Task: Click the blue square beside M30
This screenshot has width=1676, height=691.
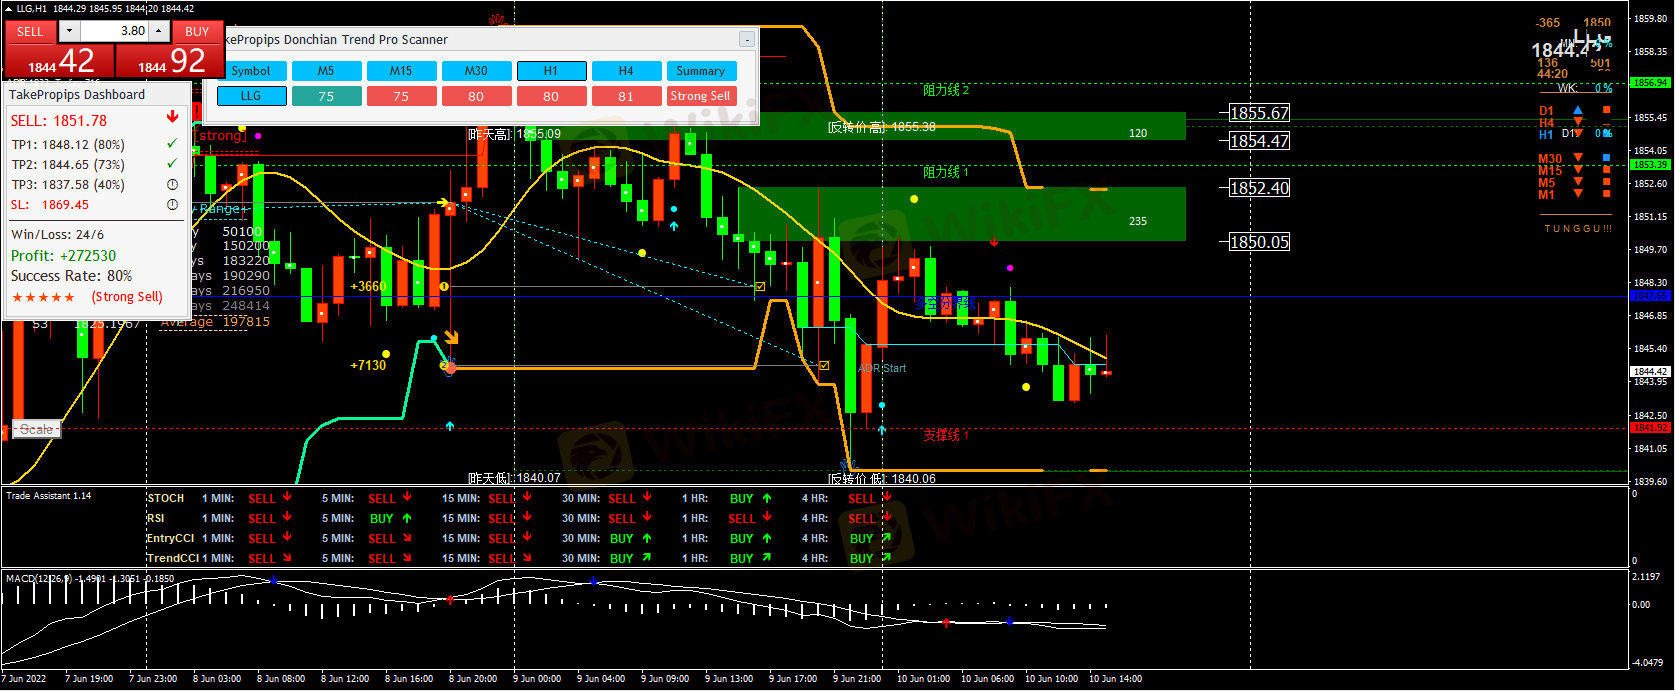Action: coord(1606,158)
